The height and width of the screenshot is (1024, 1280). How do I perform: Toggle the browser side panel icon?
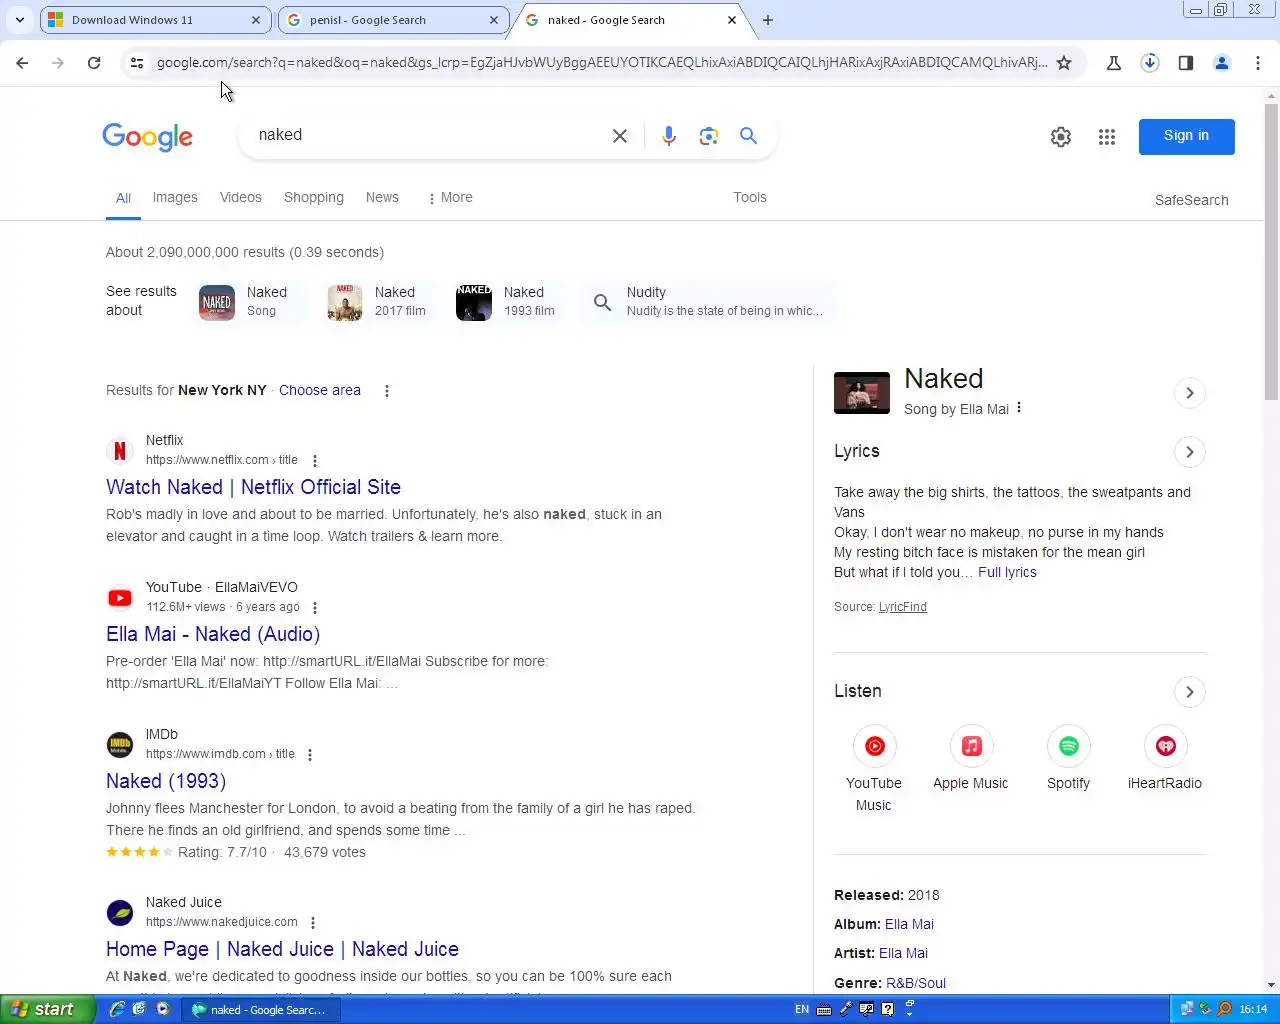(x=1186, y=63)
